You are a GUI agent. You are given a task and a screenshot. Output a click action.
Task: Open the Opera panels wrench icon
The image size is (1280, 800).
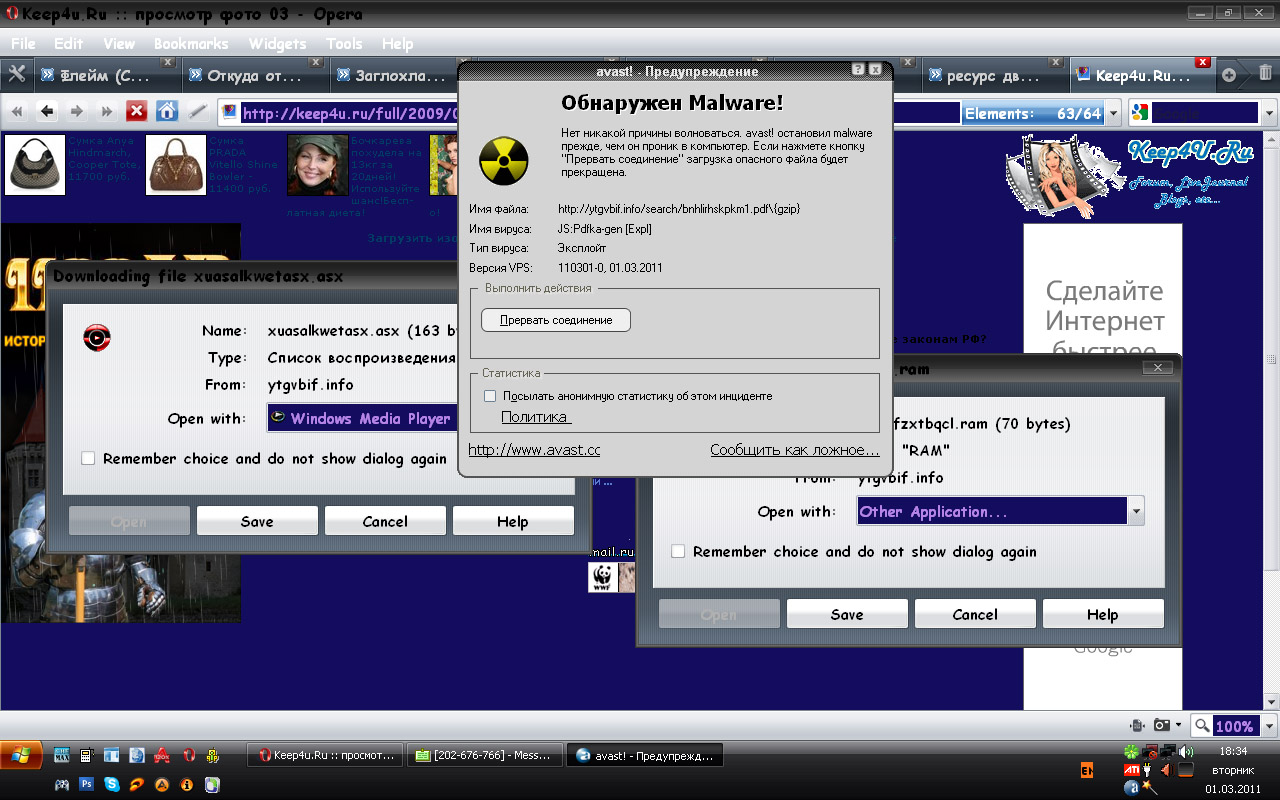coord(16,75)
